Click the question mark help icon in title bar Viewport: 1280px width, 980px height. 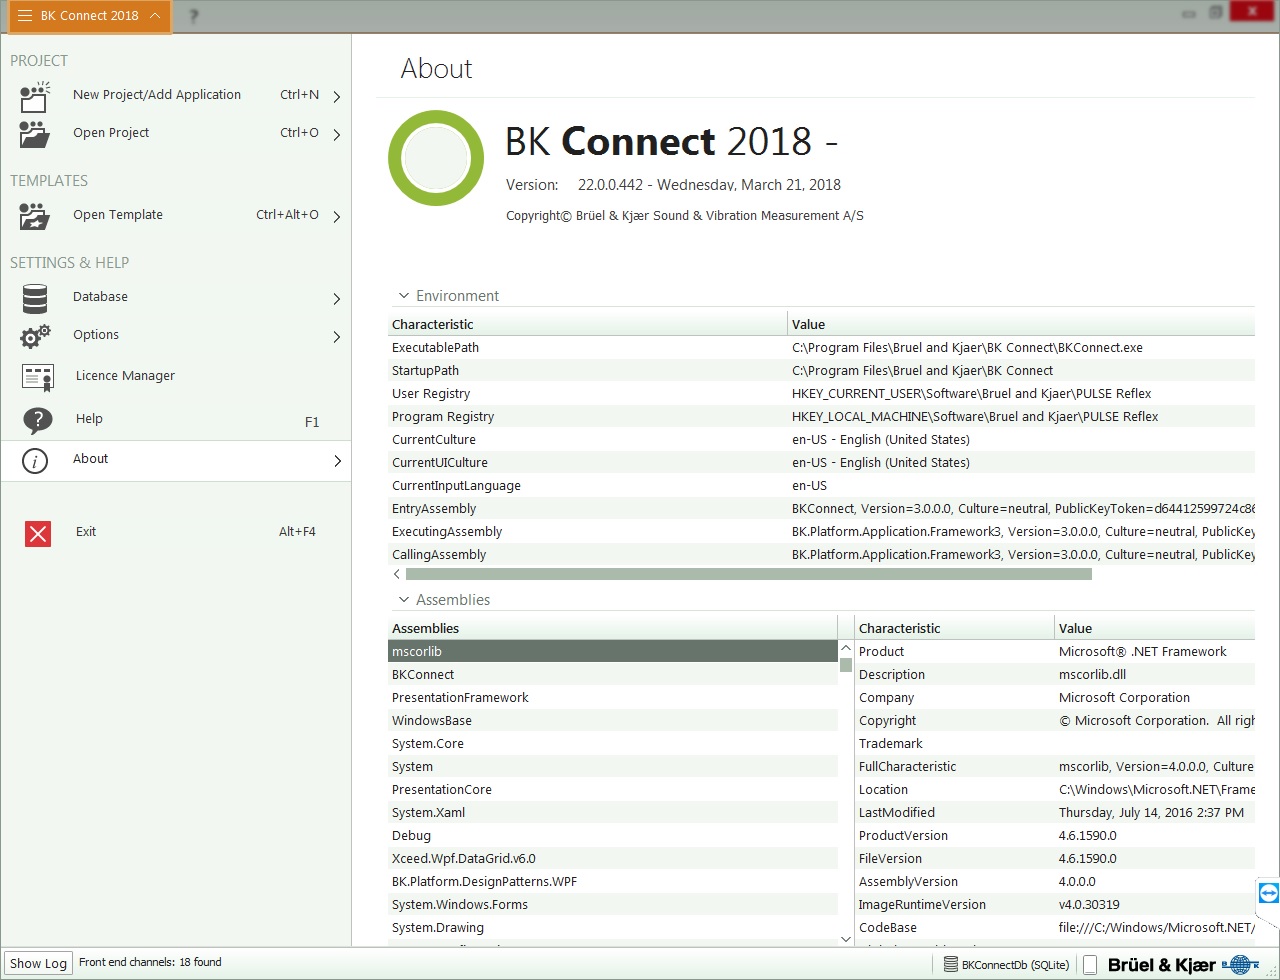tap(193, 16)
